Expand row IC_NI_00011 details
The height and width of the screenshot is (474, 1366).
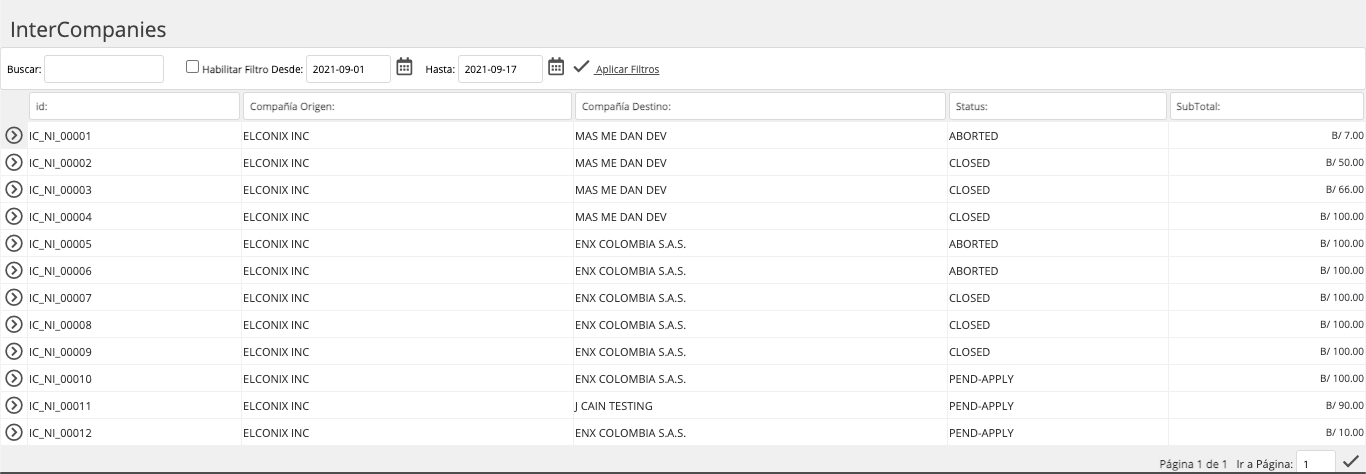14,405
